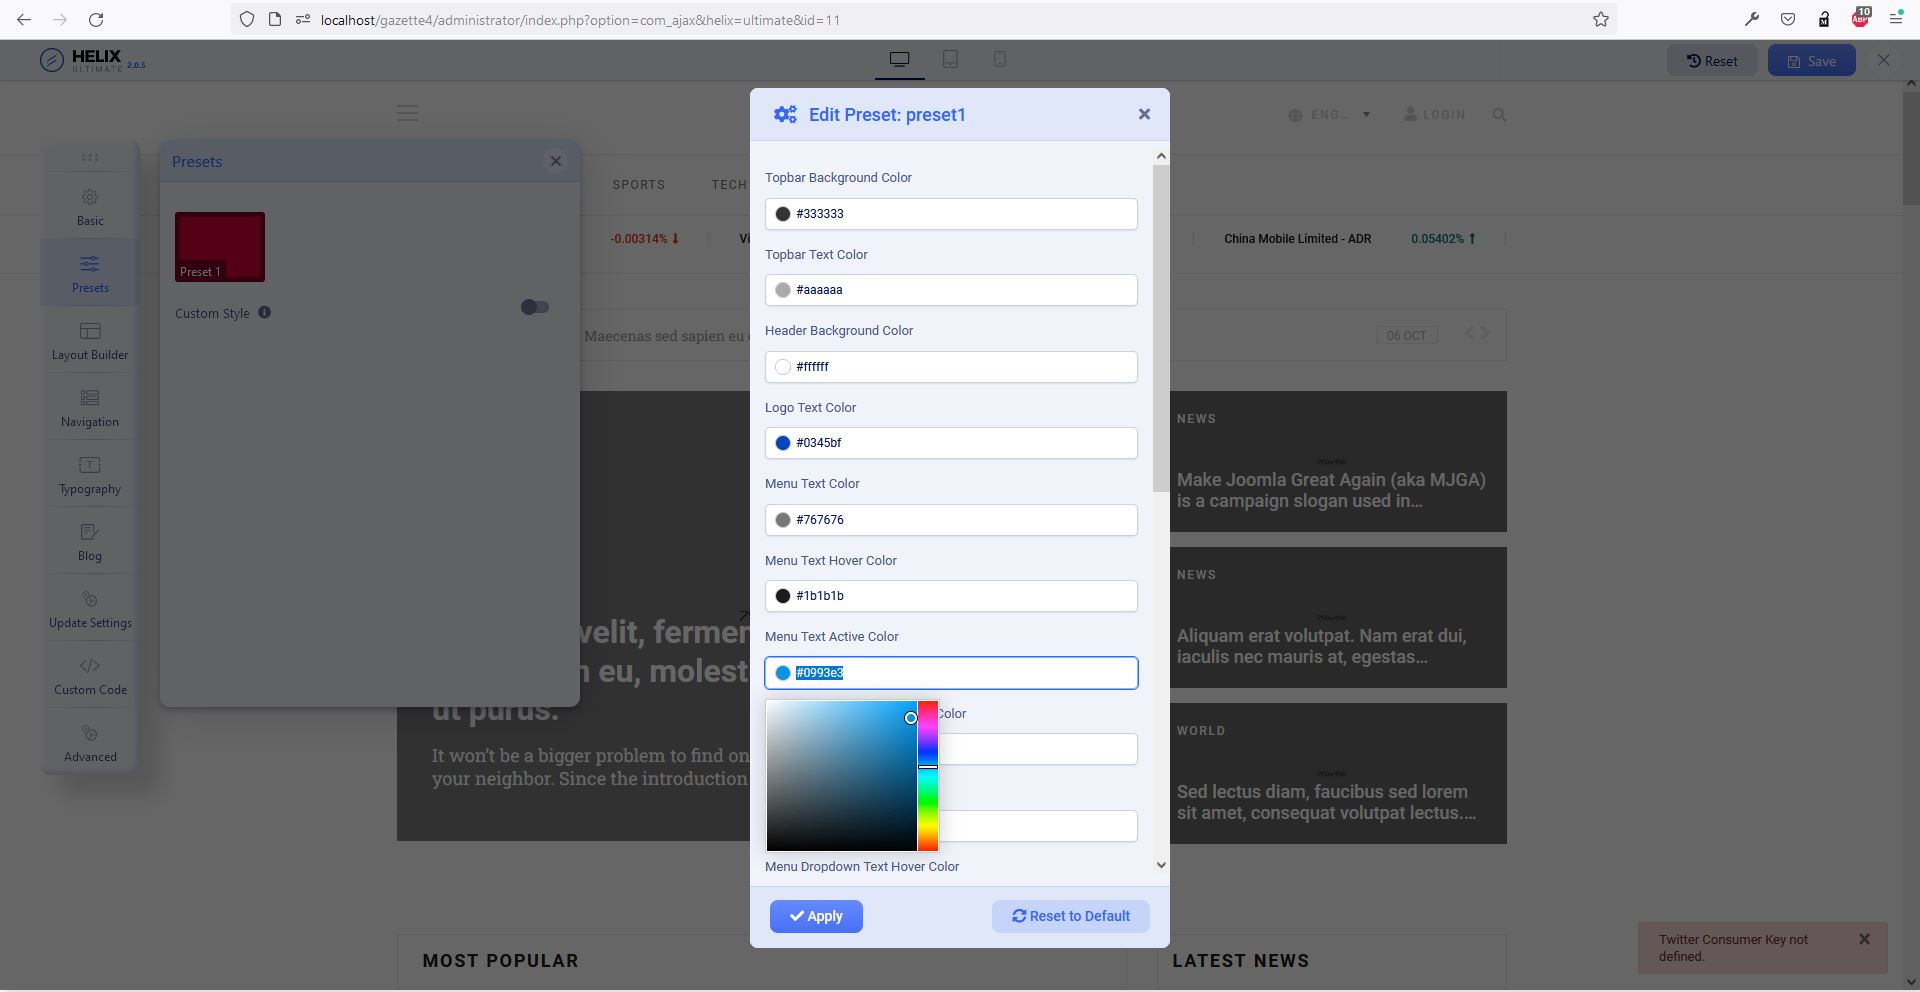1920x992 pixels.
Task: Open the Make Joomla Great Again article
Action: 1331,490
